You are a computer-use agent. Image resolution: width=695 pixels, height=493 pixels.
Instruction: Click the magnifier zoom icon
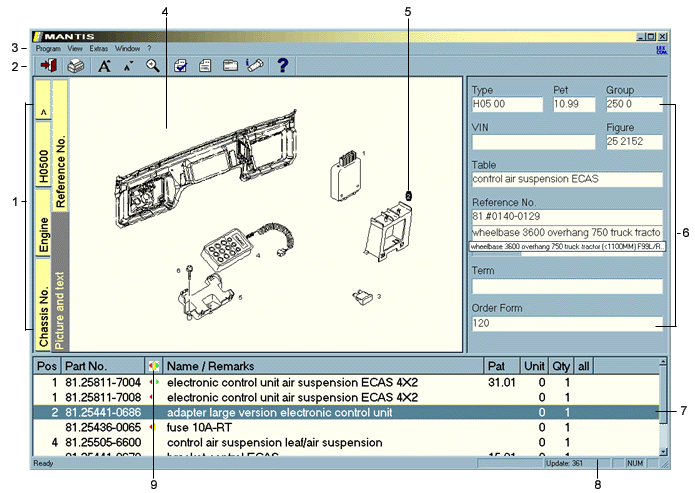click(x=153, y=66)
